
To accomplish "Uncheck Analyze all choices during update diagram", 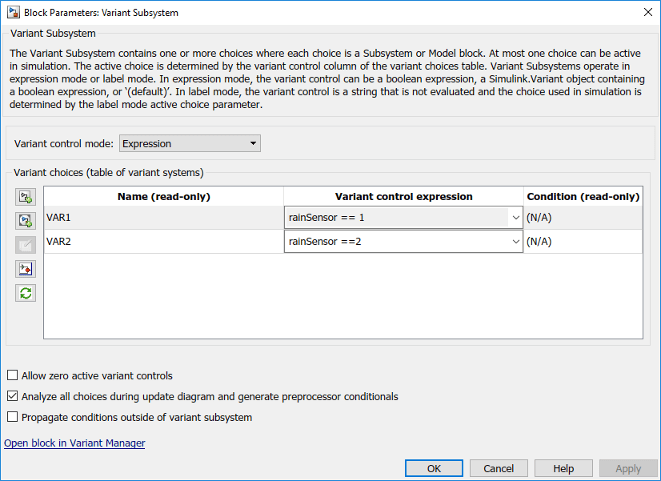I will 12,397.
